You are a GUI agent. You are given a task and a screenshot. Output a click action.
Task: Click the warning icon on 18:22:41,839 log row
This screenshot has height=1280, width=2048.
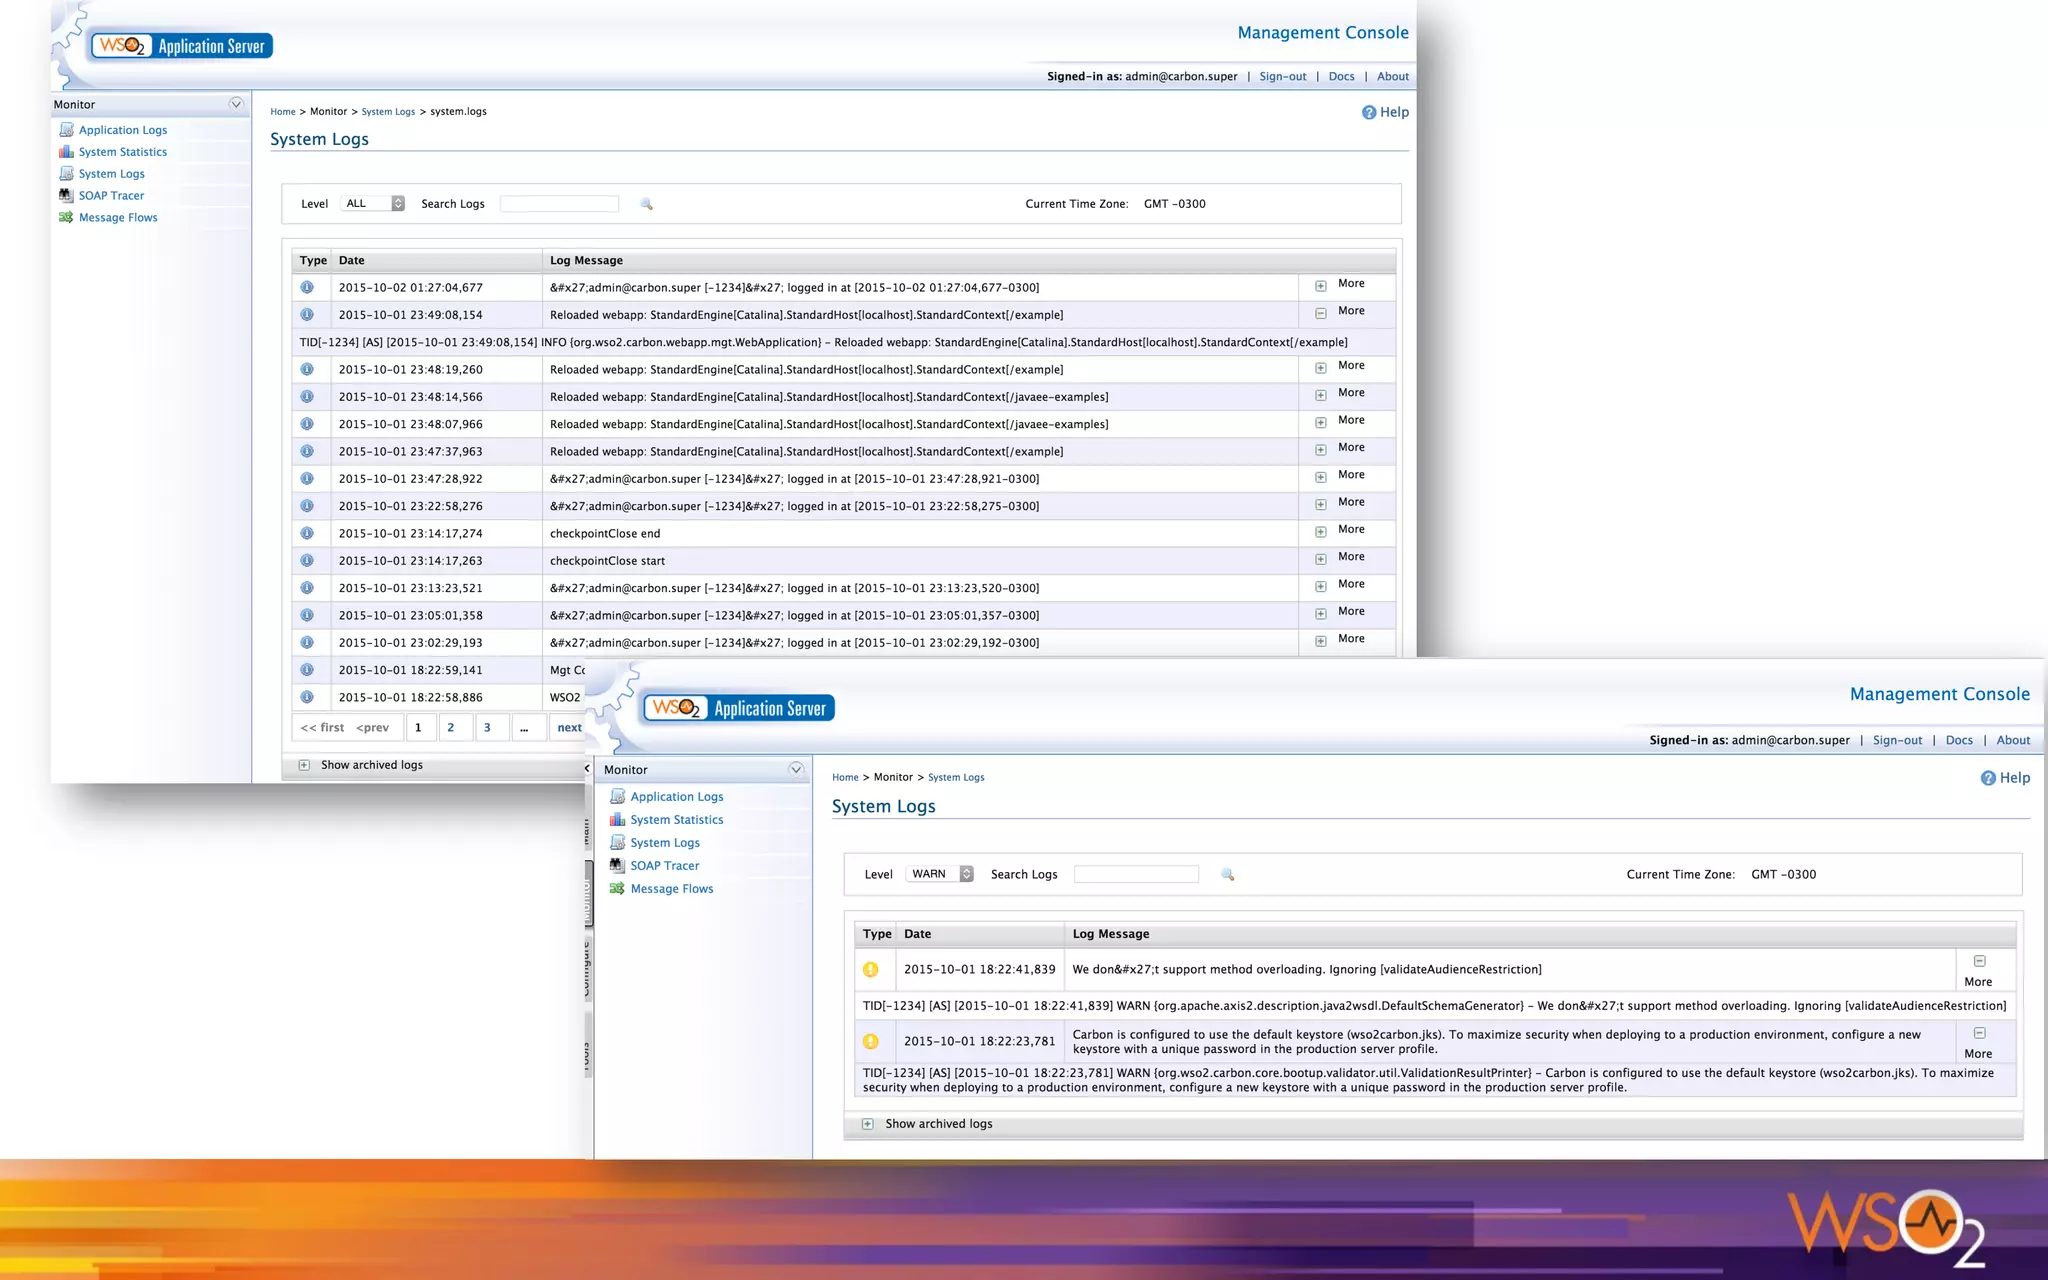point(871,969)
